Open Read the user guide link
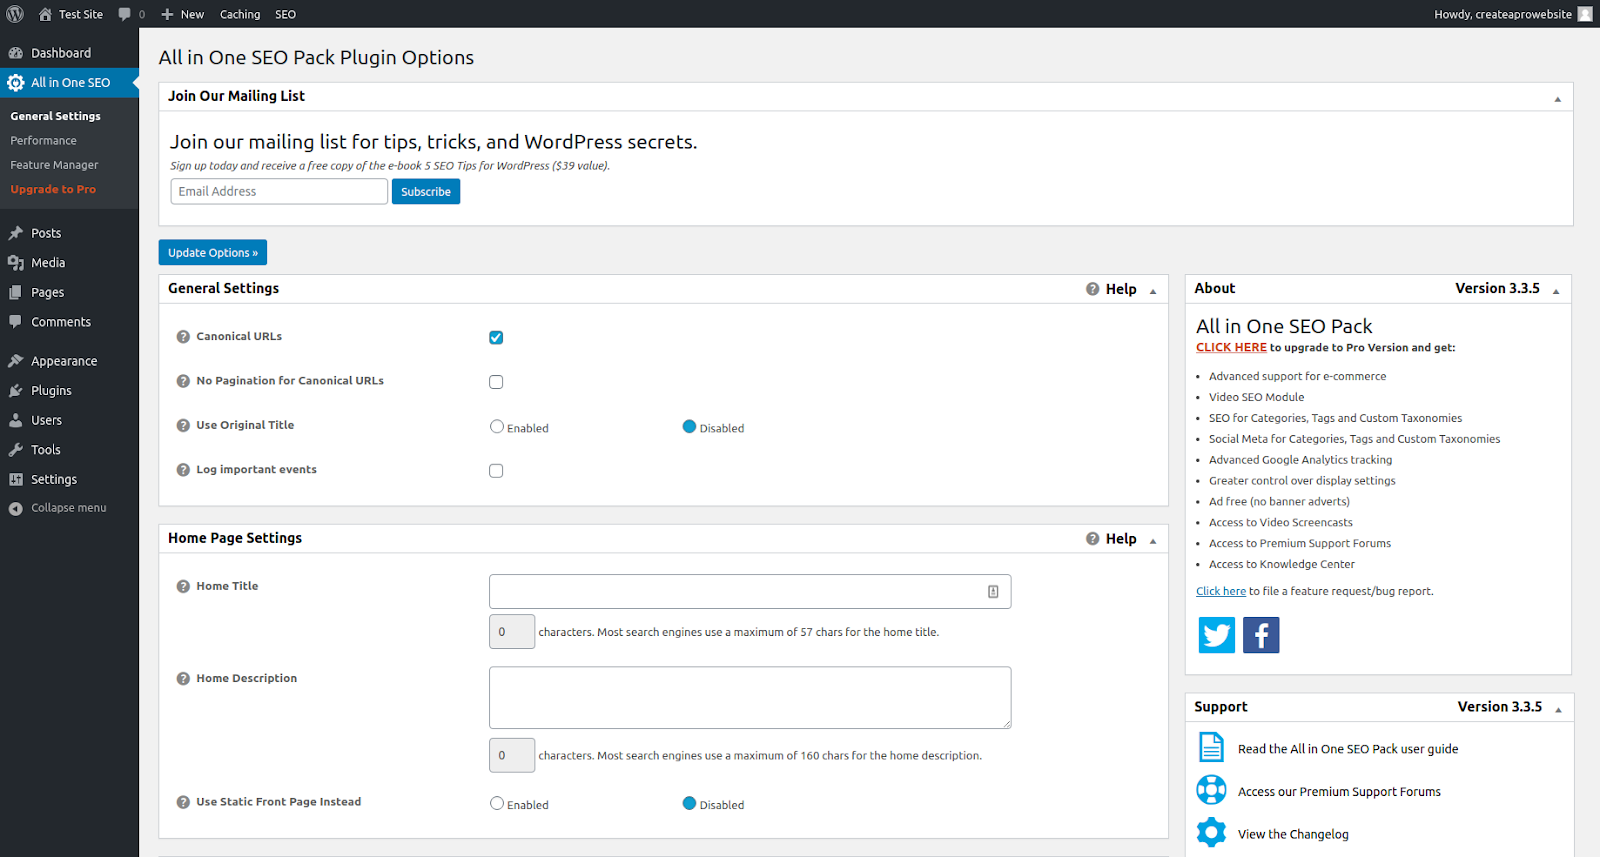Image resolution: width=1600 pixels, height=857 pixels. click(1348, 749)
